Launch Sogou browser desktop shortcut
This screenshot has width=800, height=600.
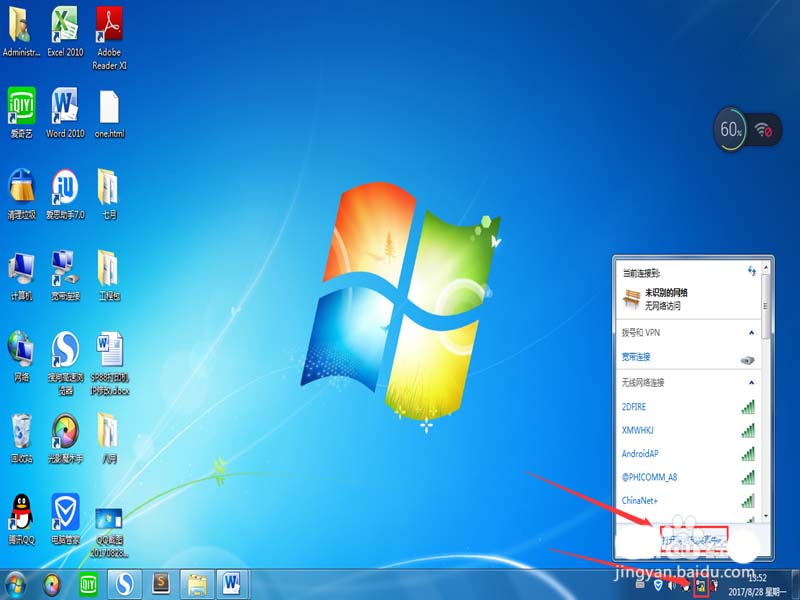tap(65, 363)
